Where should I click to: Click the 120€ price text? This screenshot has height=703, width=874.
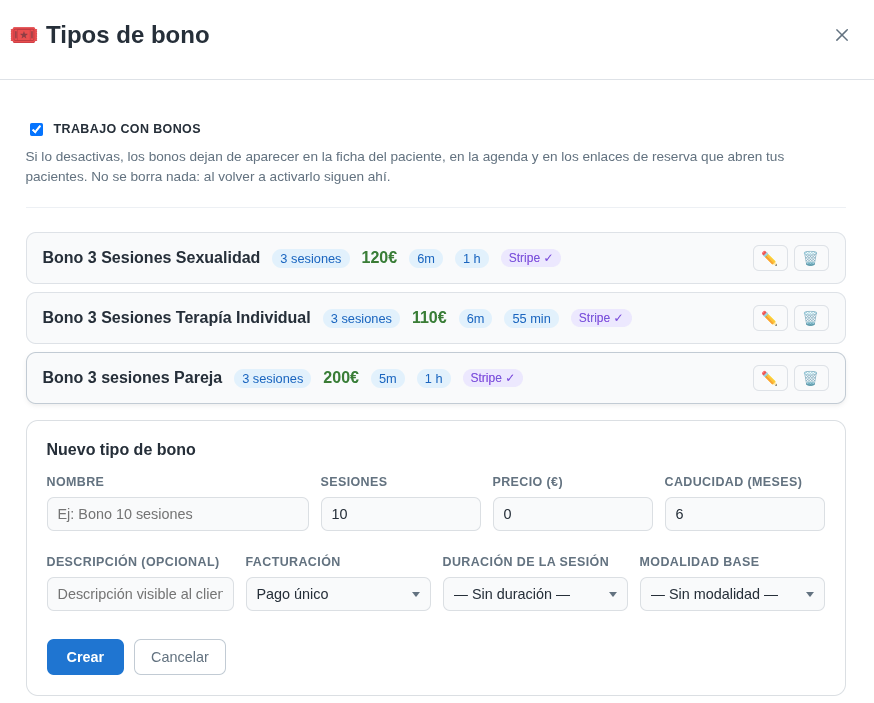[x=379, y=258]
